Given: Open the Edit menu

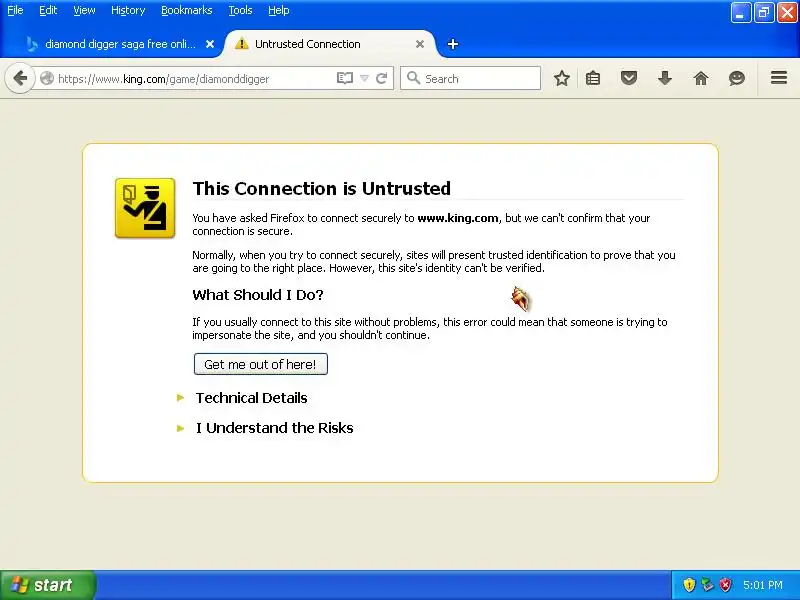Looking at the screenshot, I should [48, 10].
